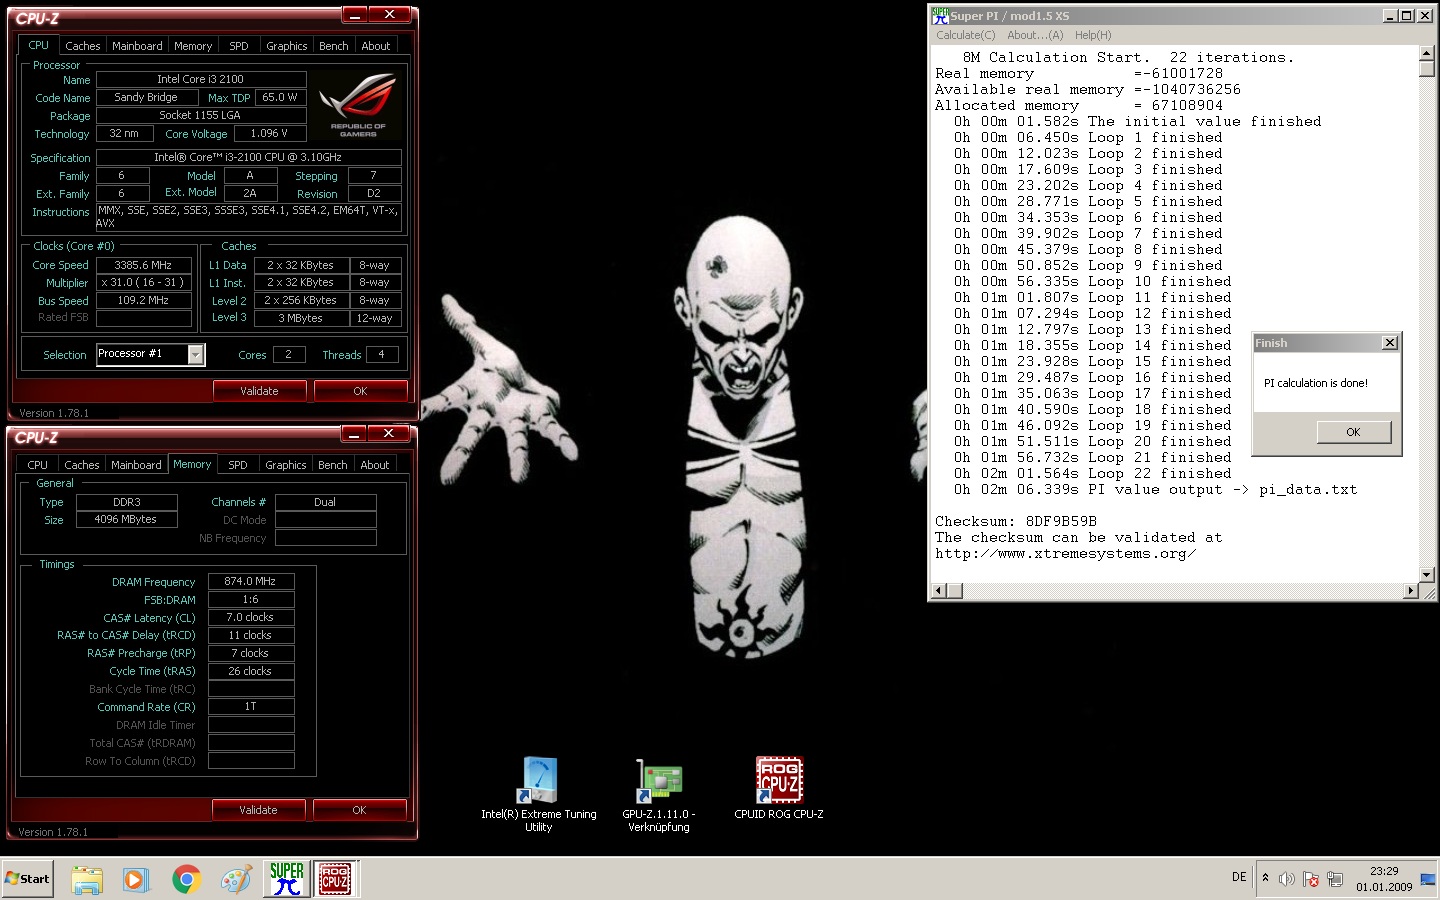Minimize the top CPU-Z window
The image size is (1440, 900).
point(354,15)
